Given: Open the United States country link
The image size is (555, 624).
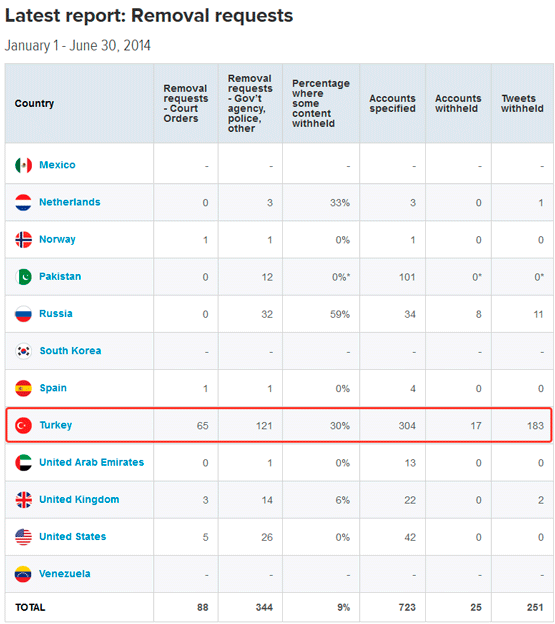Looking at the screenshot, I should tap(73, 536).
